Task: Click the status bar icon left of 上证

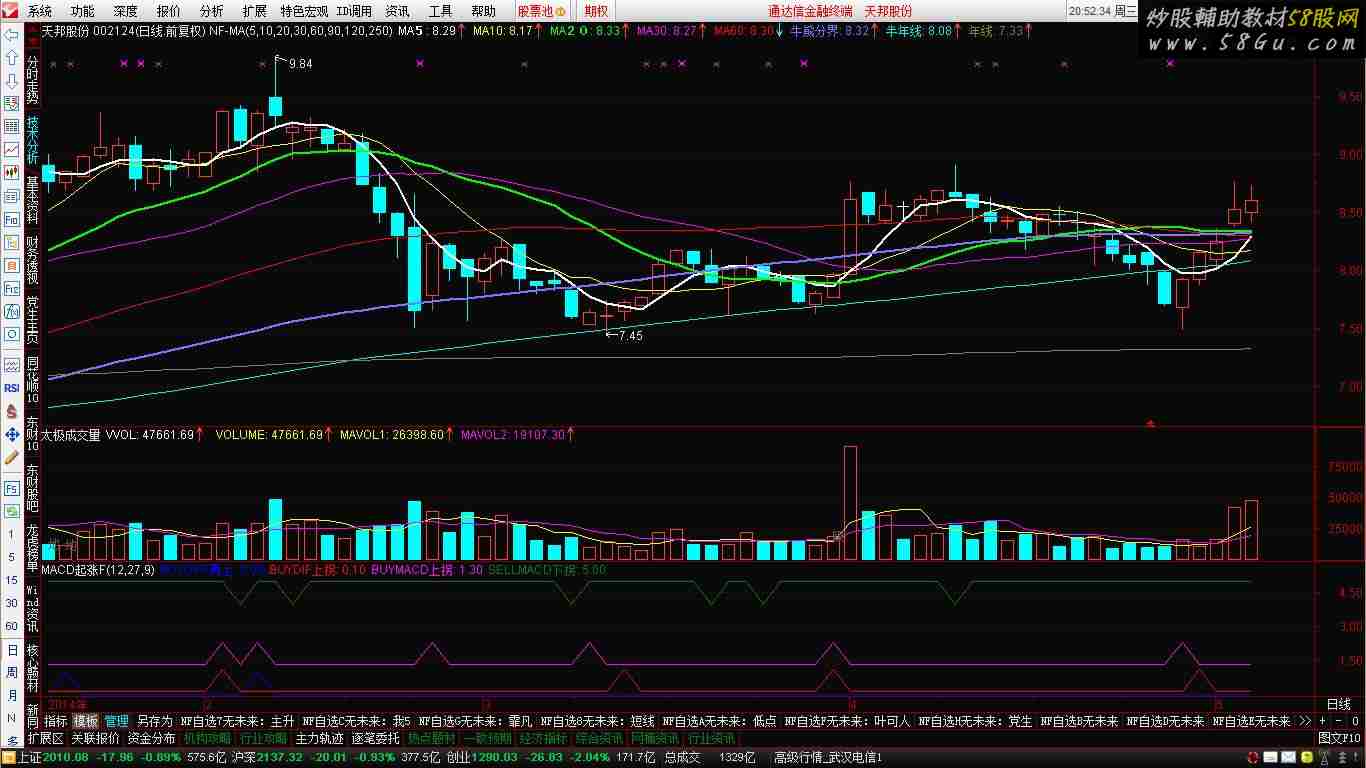Action: click(x=9, y=758)
